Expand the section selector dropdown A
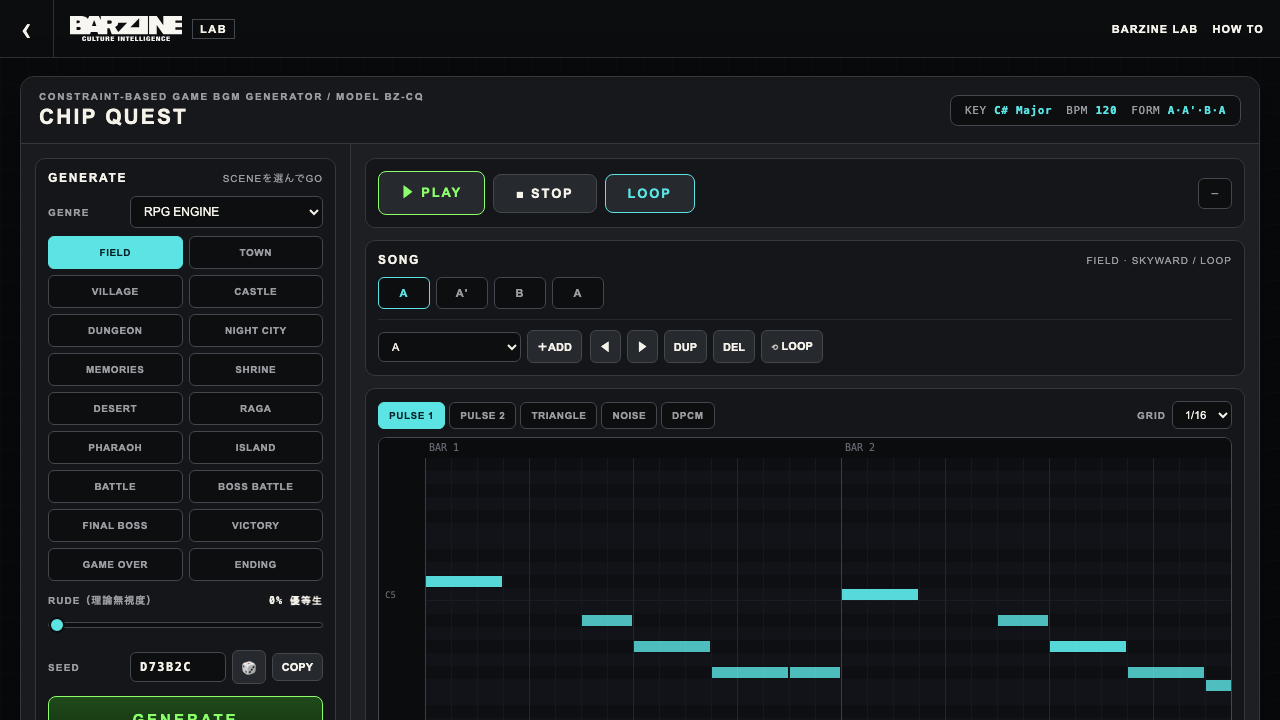1280x720 pixels. tap(449, 347)
